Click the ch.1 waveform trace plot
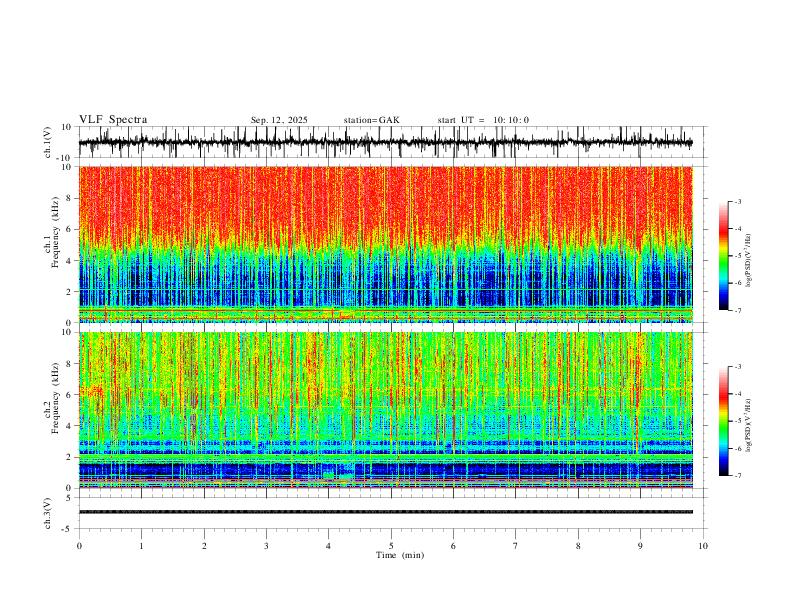792x612 pixels. pos(385,142)
